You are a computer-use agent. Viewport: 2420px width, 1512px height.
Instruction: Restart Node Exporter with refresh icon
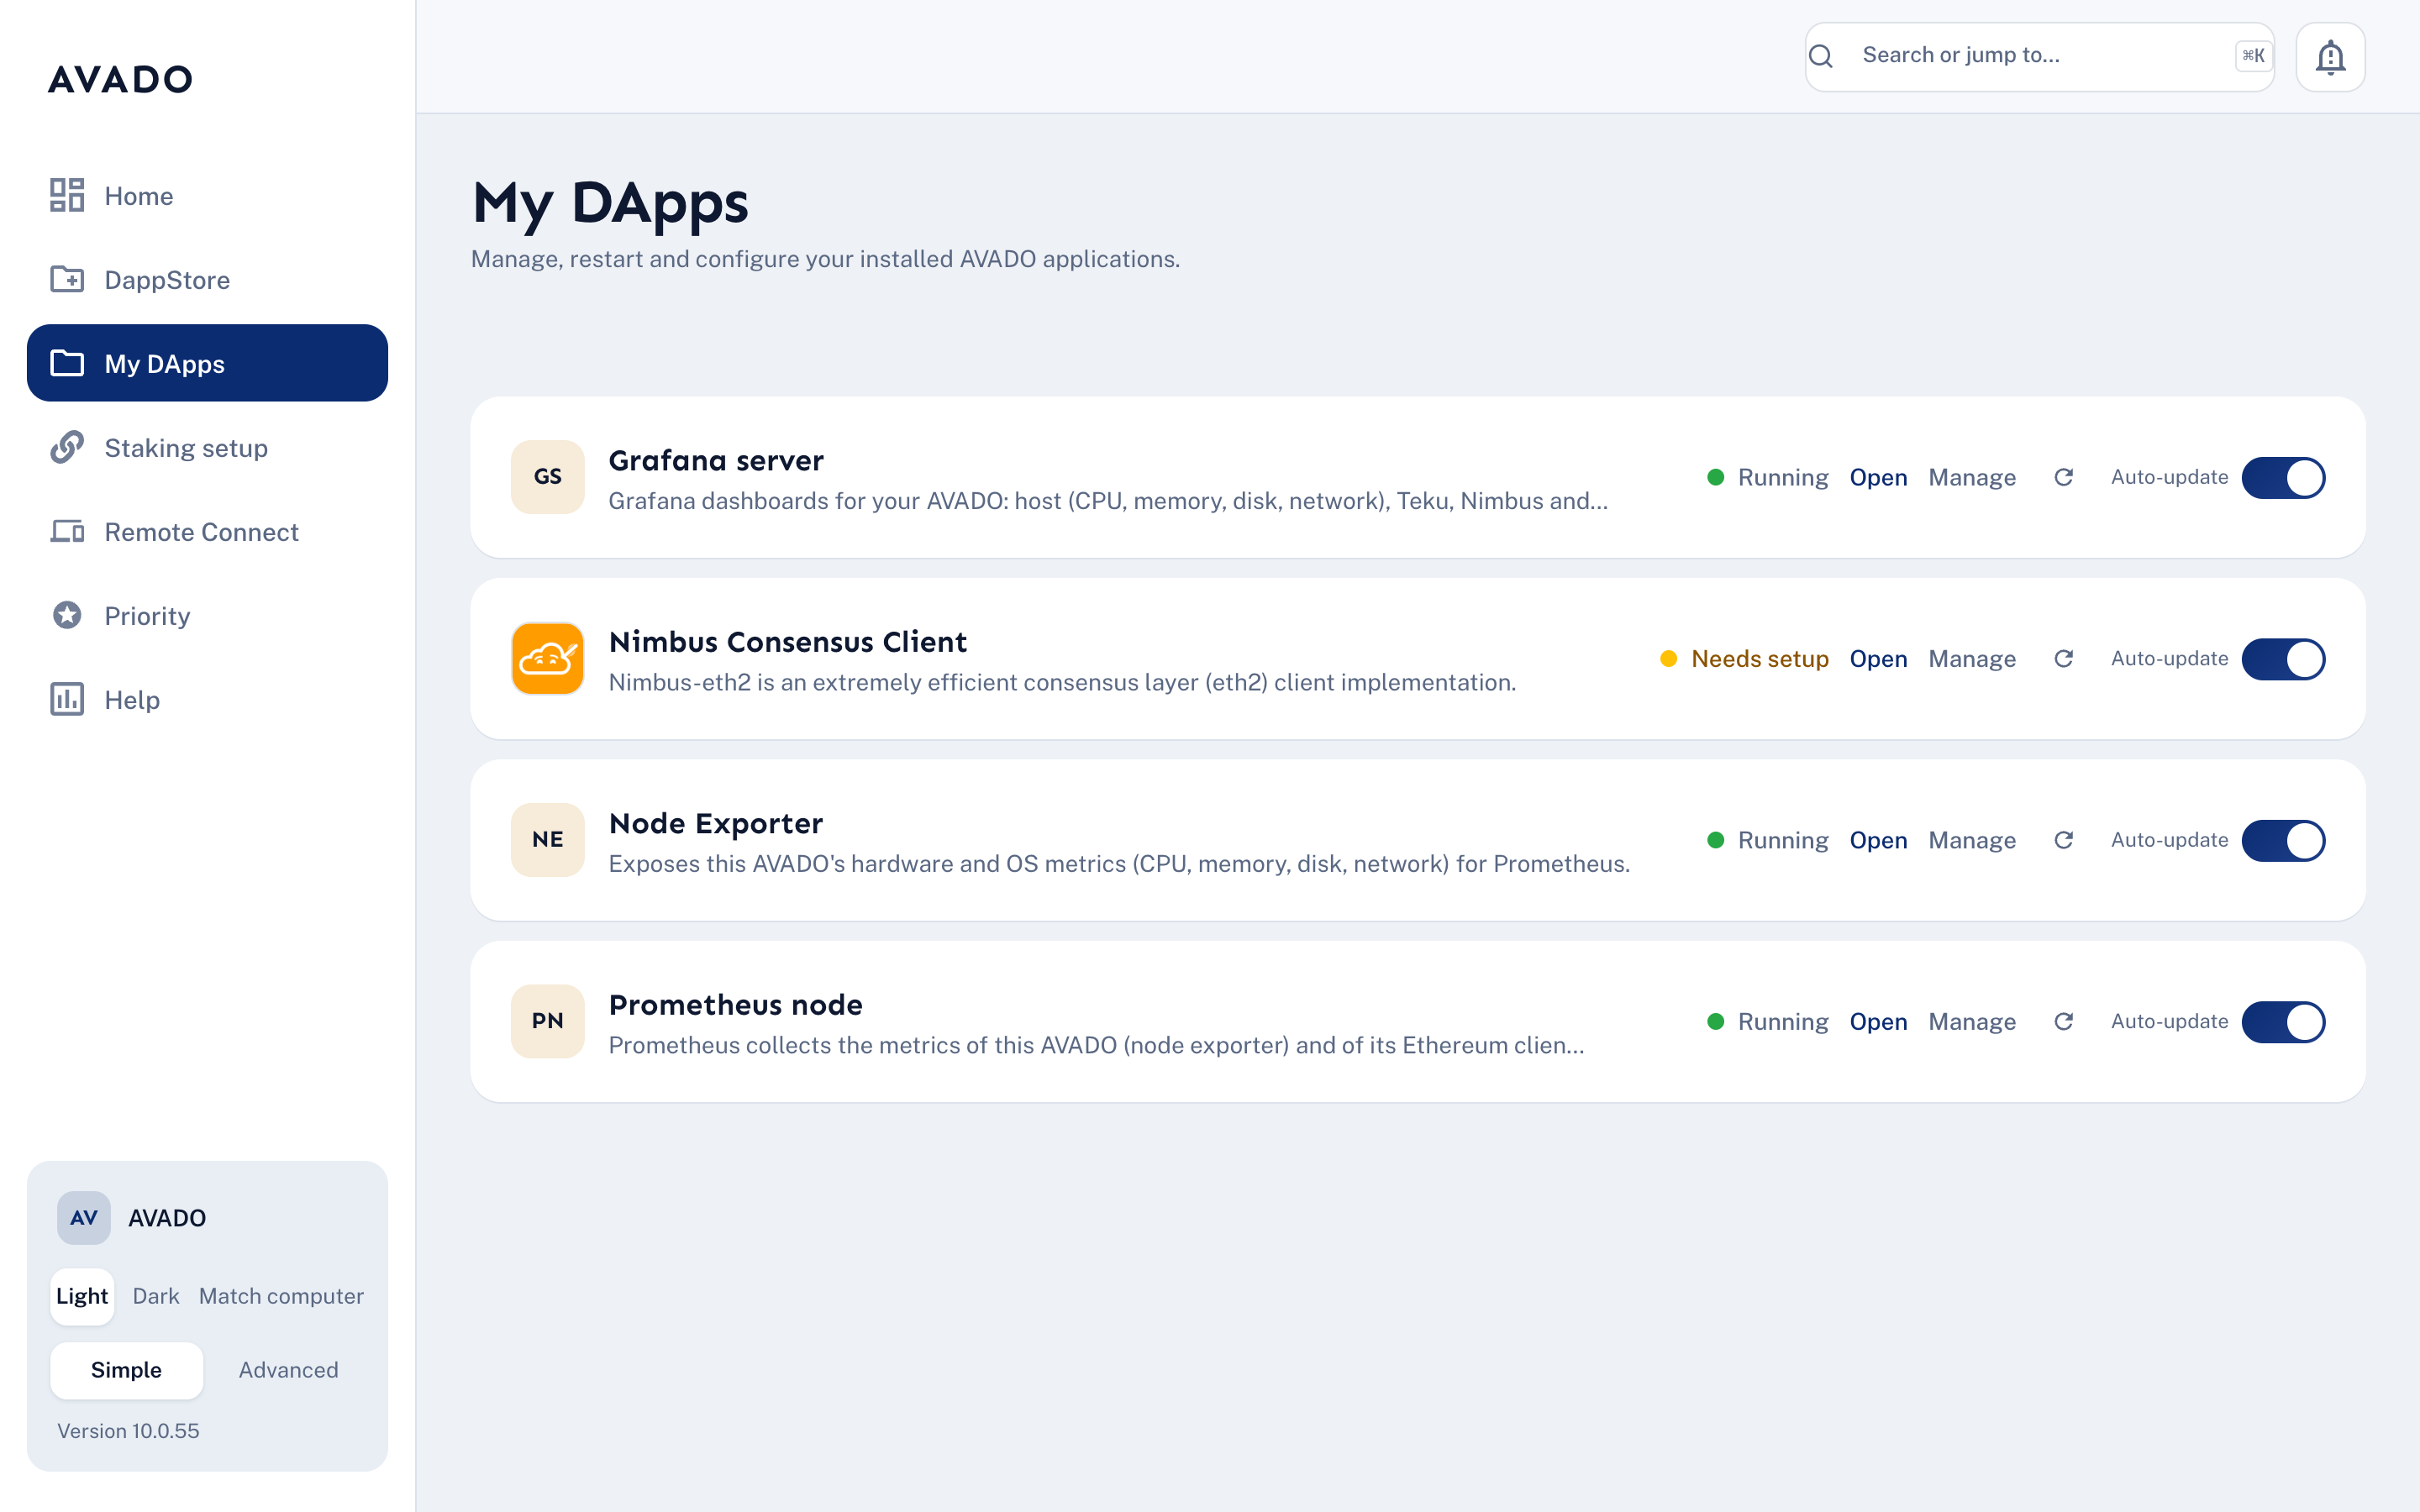click(x=2063, y=840)
